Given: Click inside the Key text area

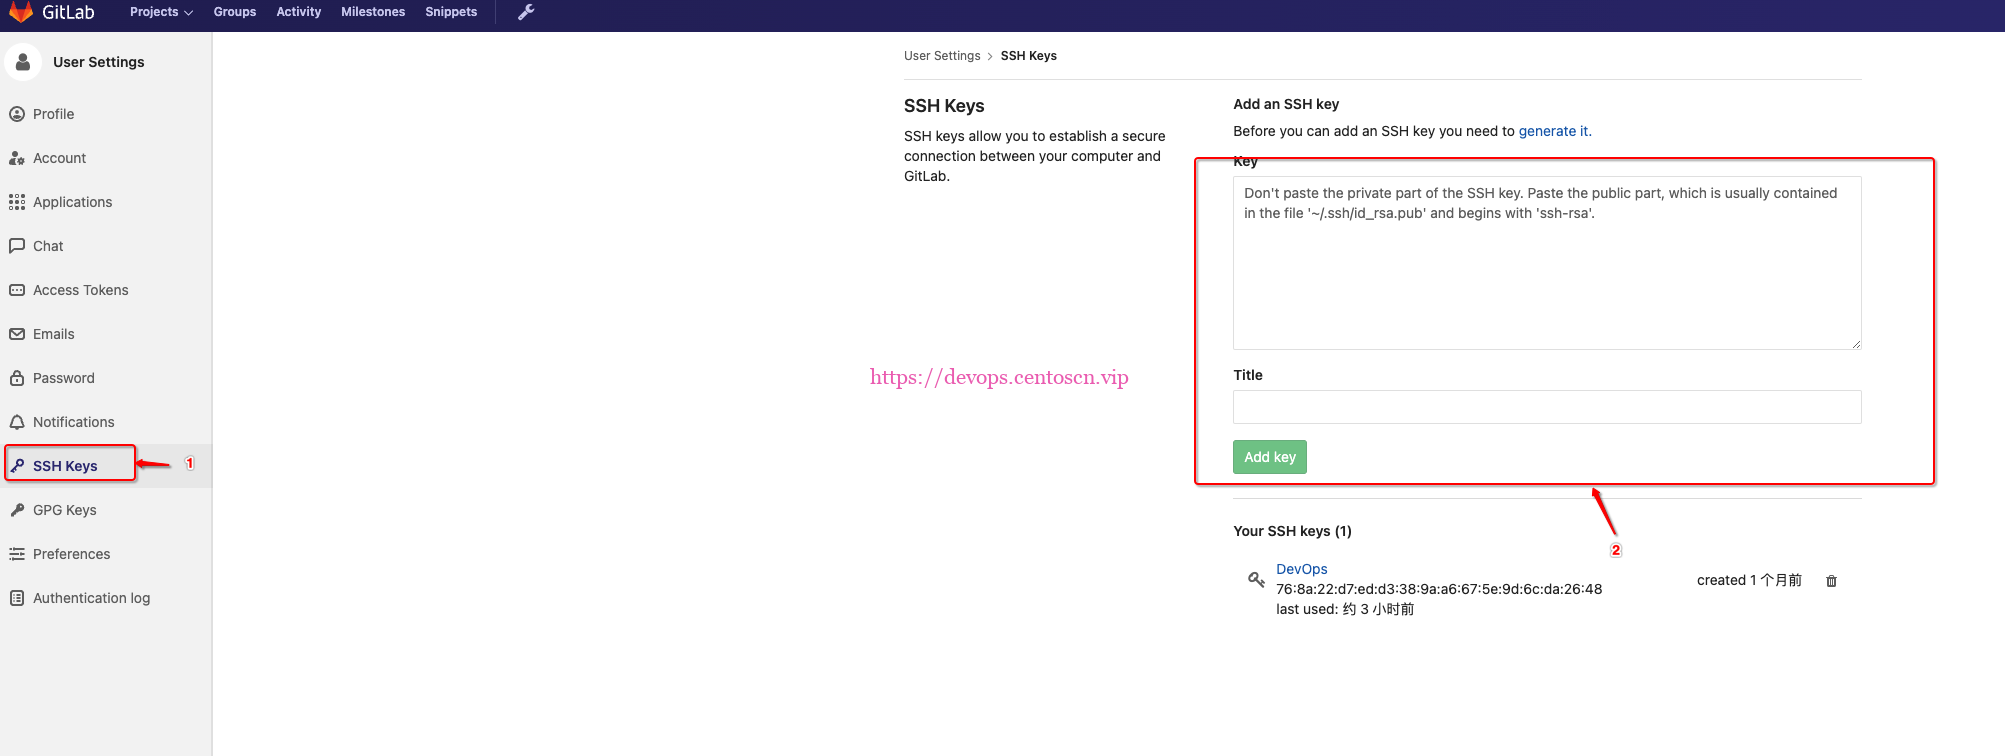Looking at the screenshot, I should pos(1546,270).
